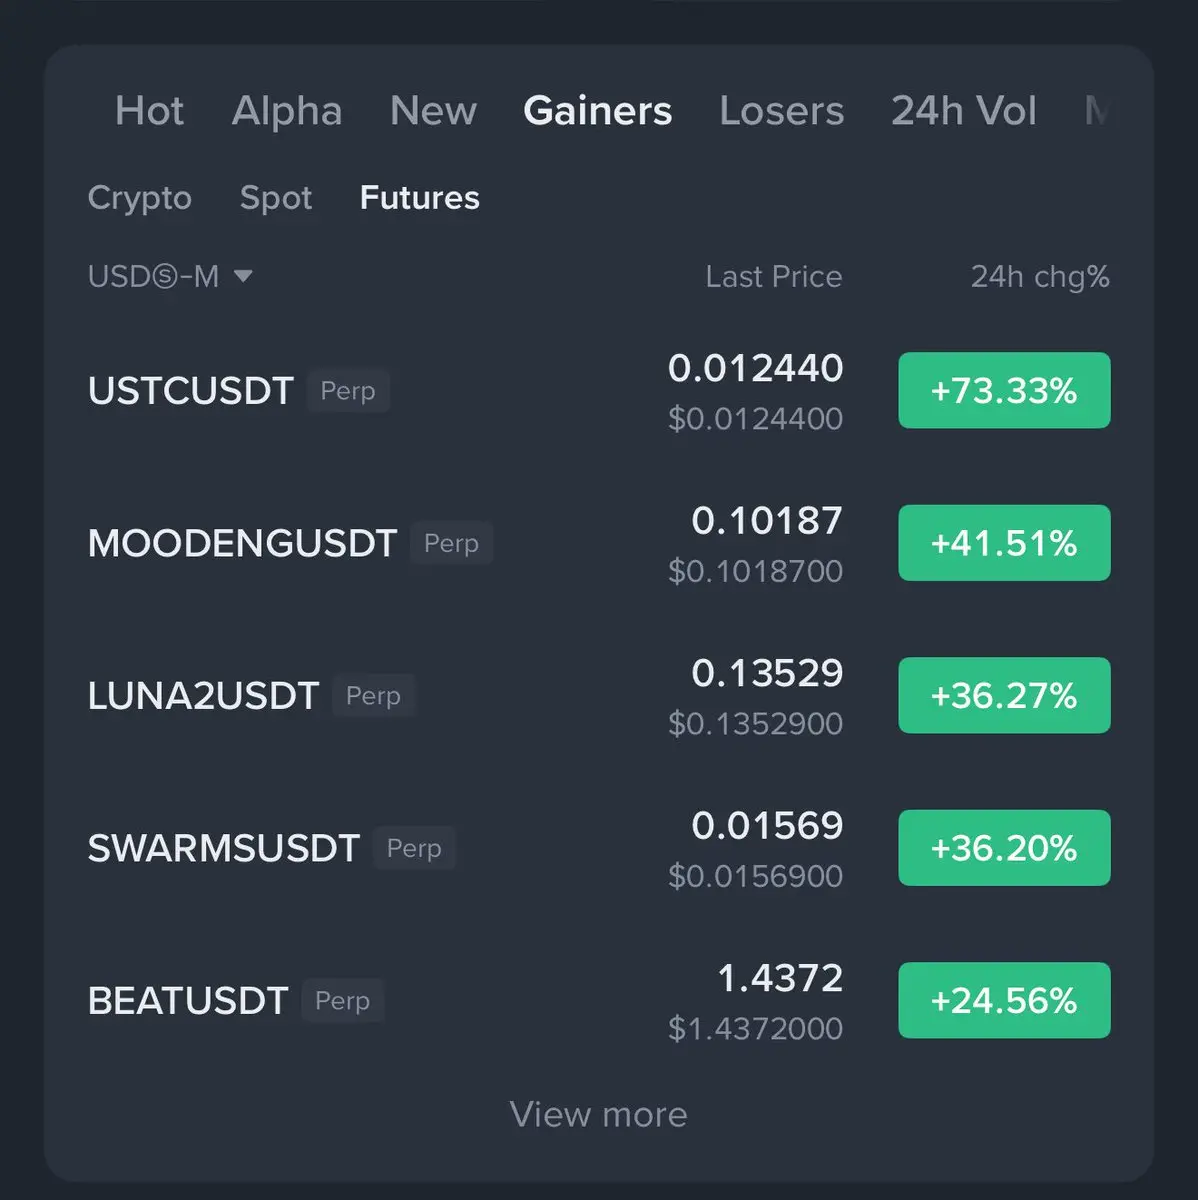
Task: Click the SWARMSUSDT +36.20% change badge
Action: (1004, 848)
